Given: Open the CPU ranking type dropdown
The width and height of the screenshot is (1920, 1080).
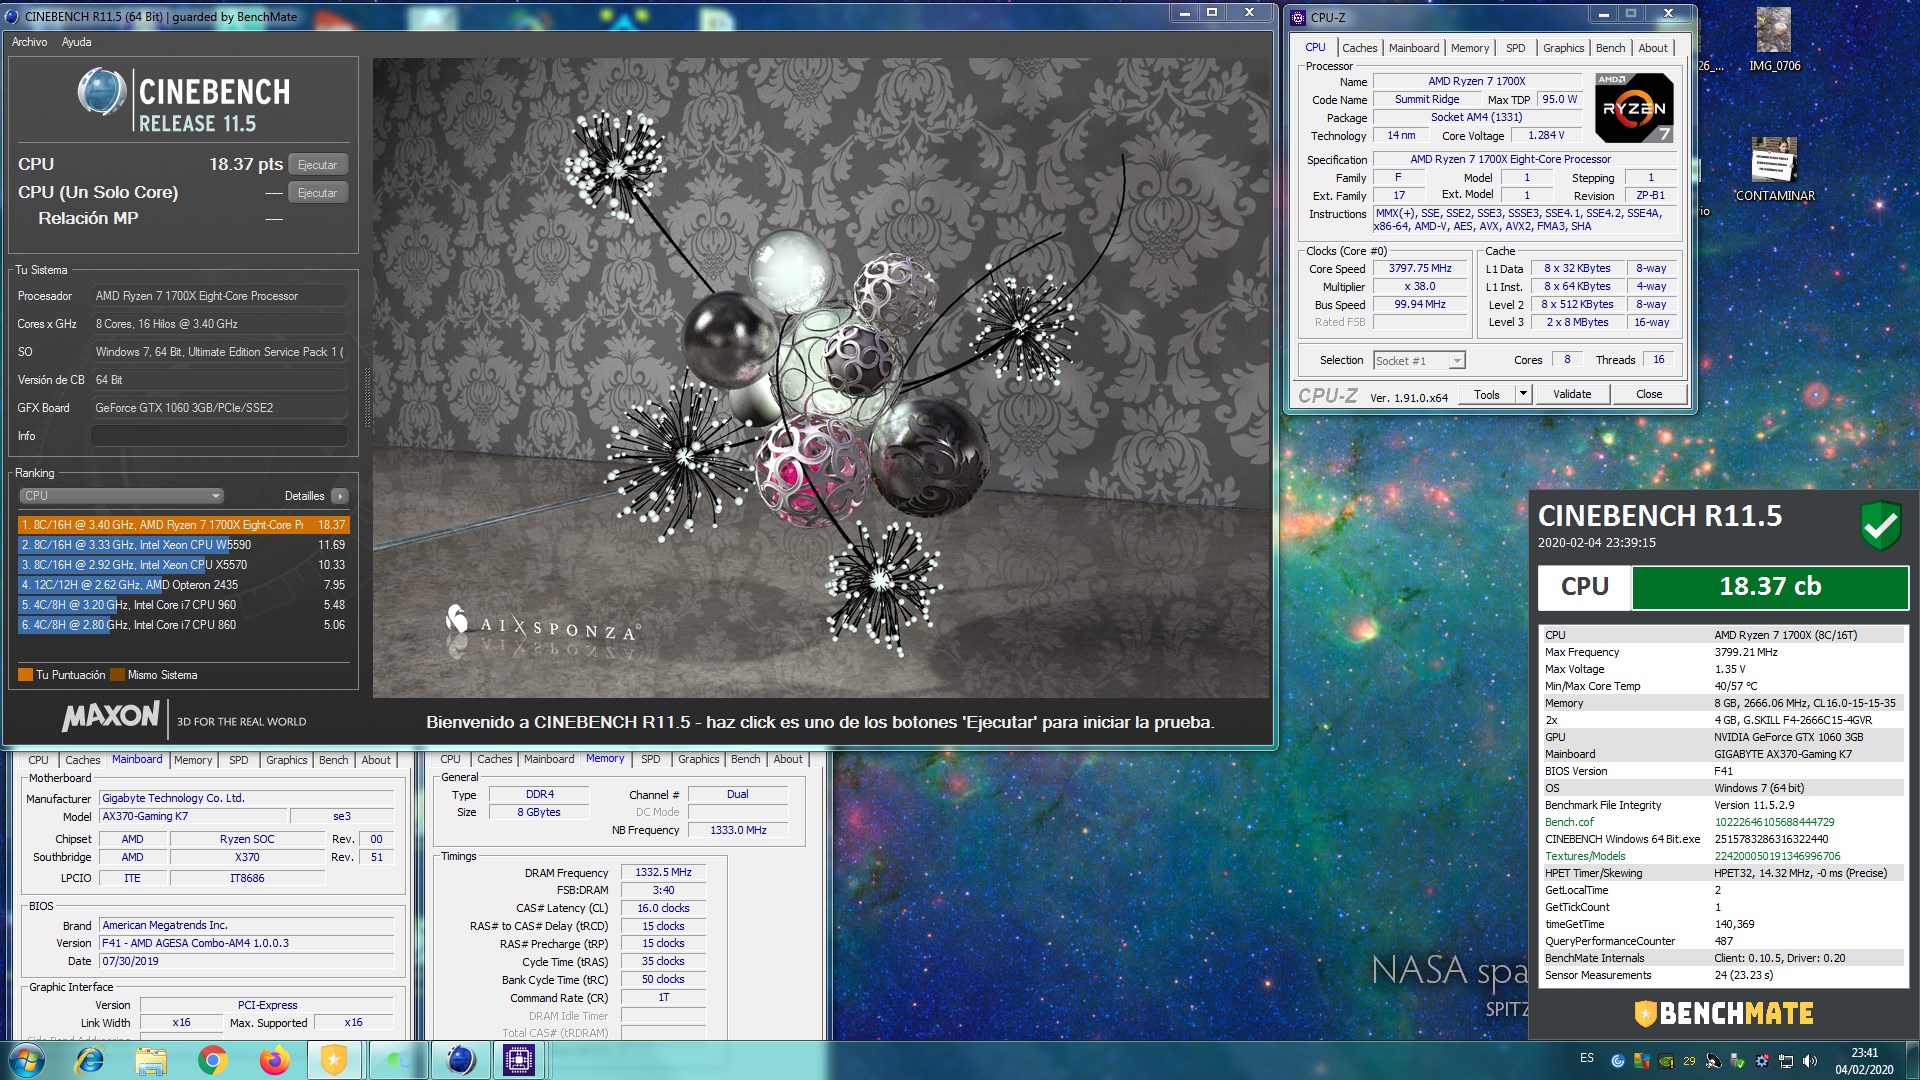Looking at the screenshot, I should point(120,496).
